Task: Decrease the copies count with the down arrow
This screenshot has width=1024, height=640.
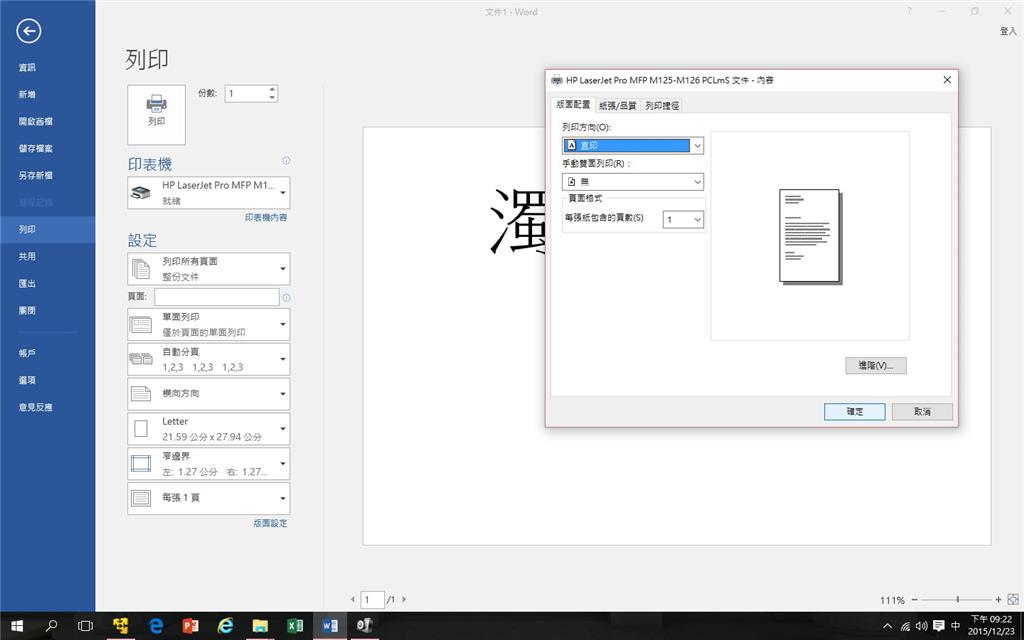Action: pyautogui.click(x=272, y=98)
